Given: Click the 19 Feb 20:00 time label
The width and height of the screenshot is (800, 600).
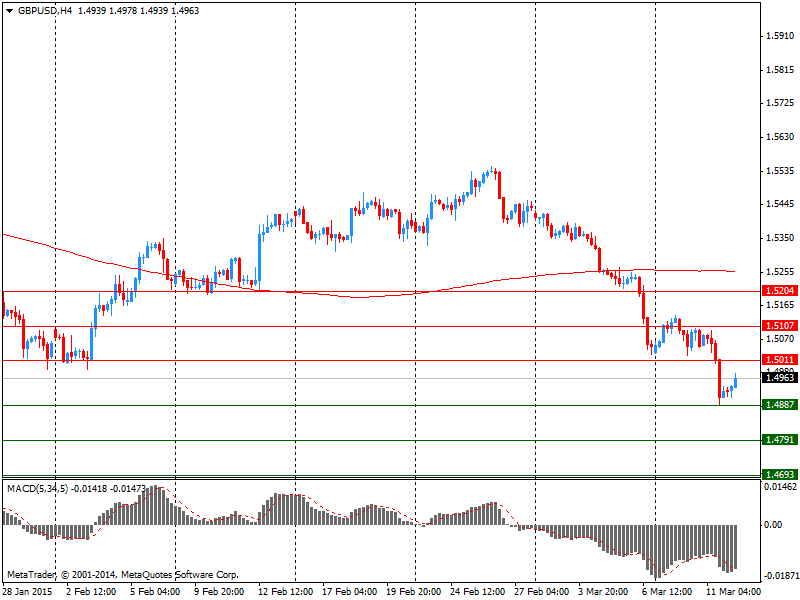Looking at the screenshot, I should 413,592.
